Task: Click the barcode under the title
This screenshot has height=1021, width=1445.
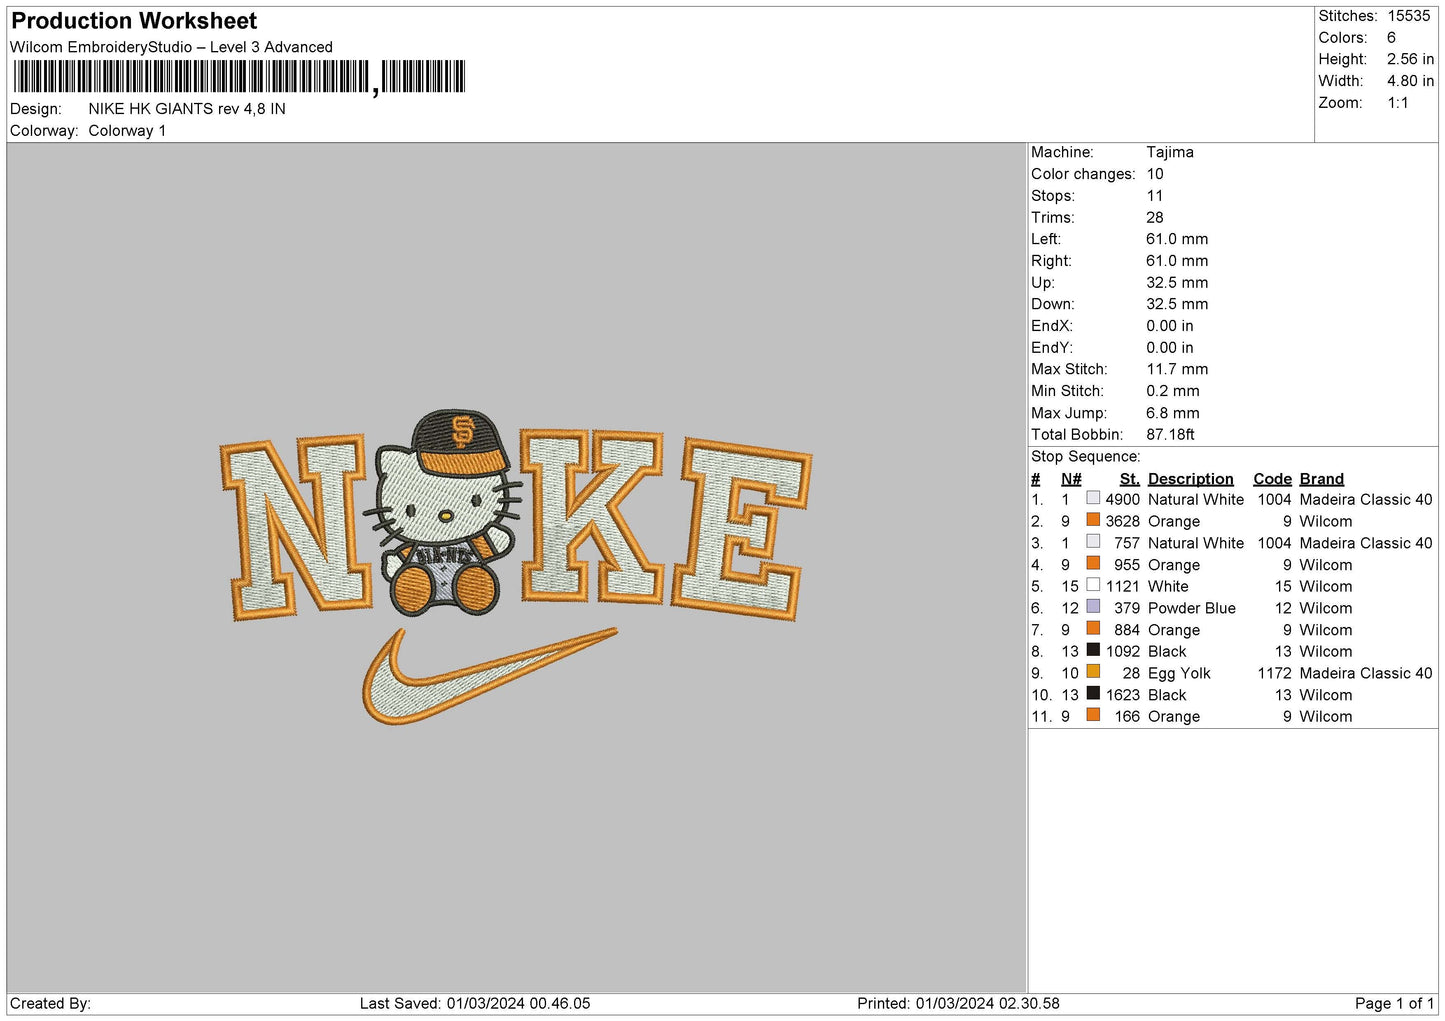Action: 239,77
